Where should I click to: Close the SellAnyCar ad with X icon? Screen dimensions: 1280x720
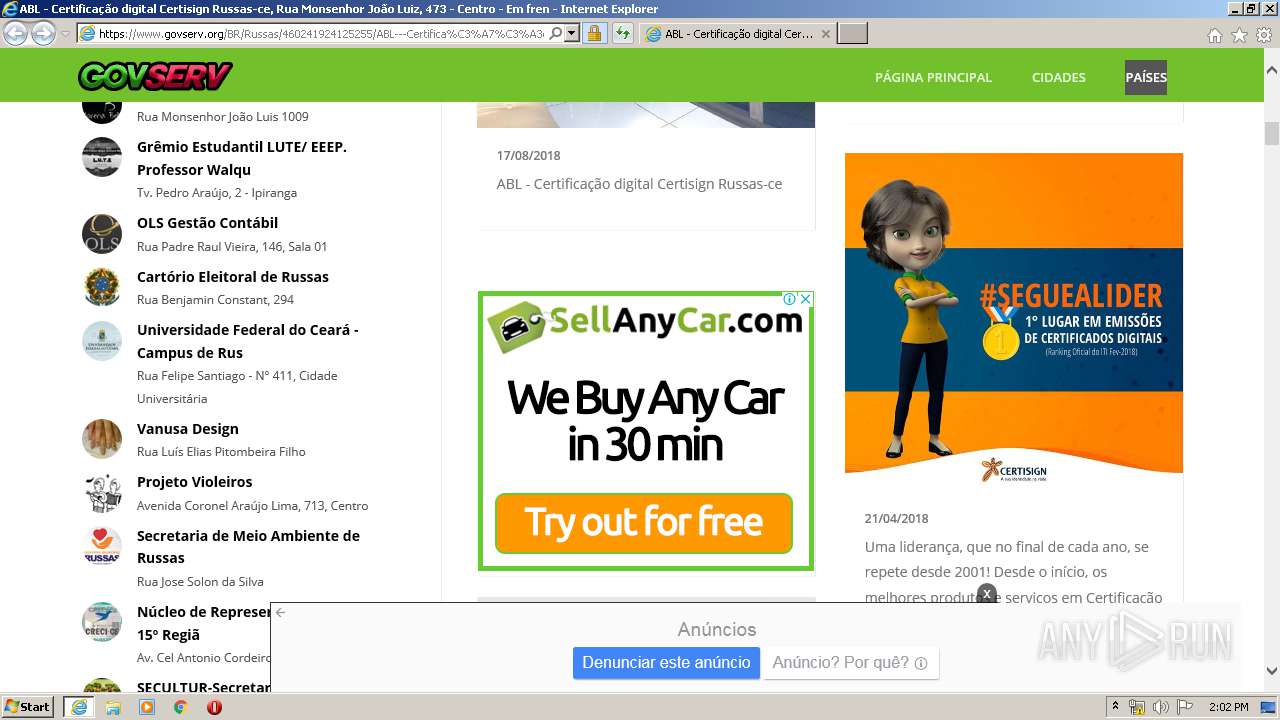[805, 299]
